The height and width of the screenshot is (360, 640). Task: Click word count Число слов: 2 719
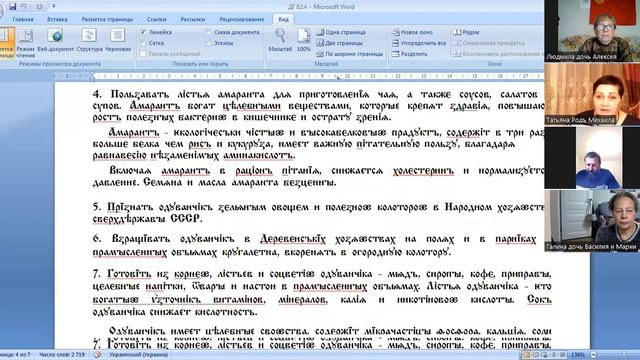pos(62,355)
